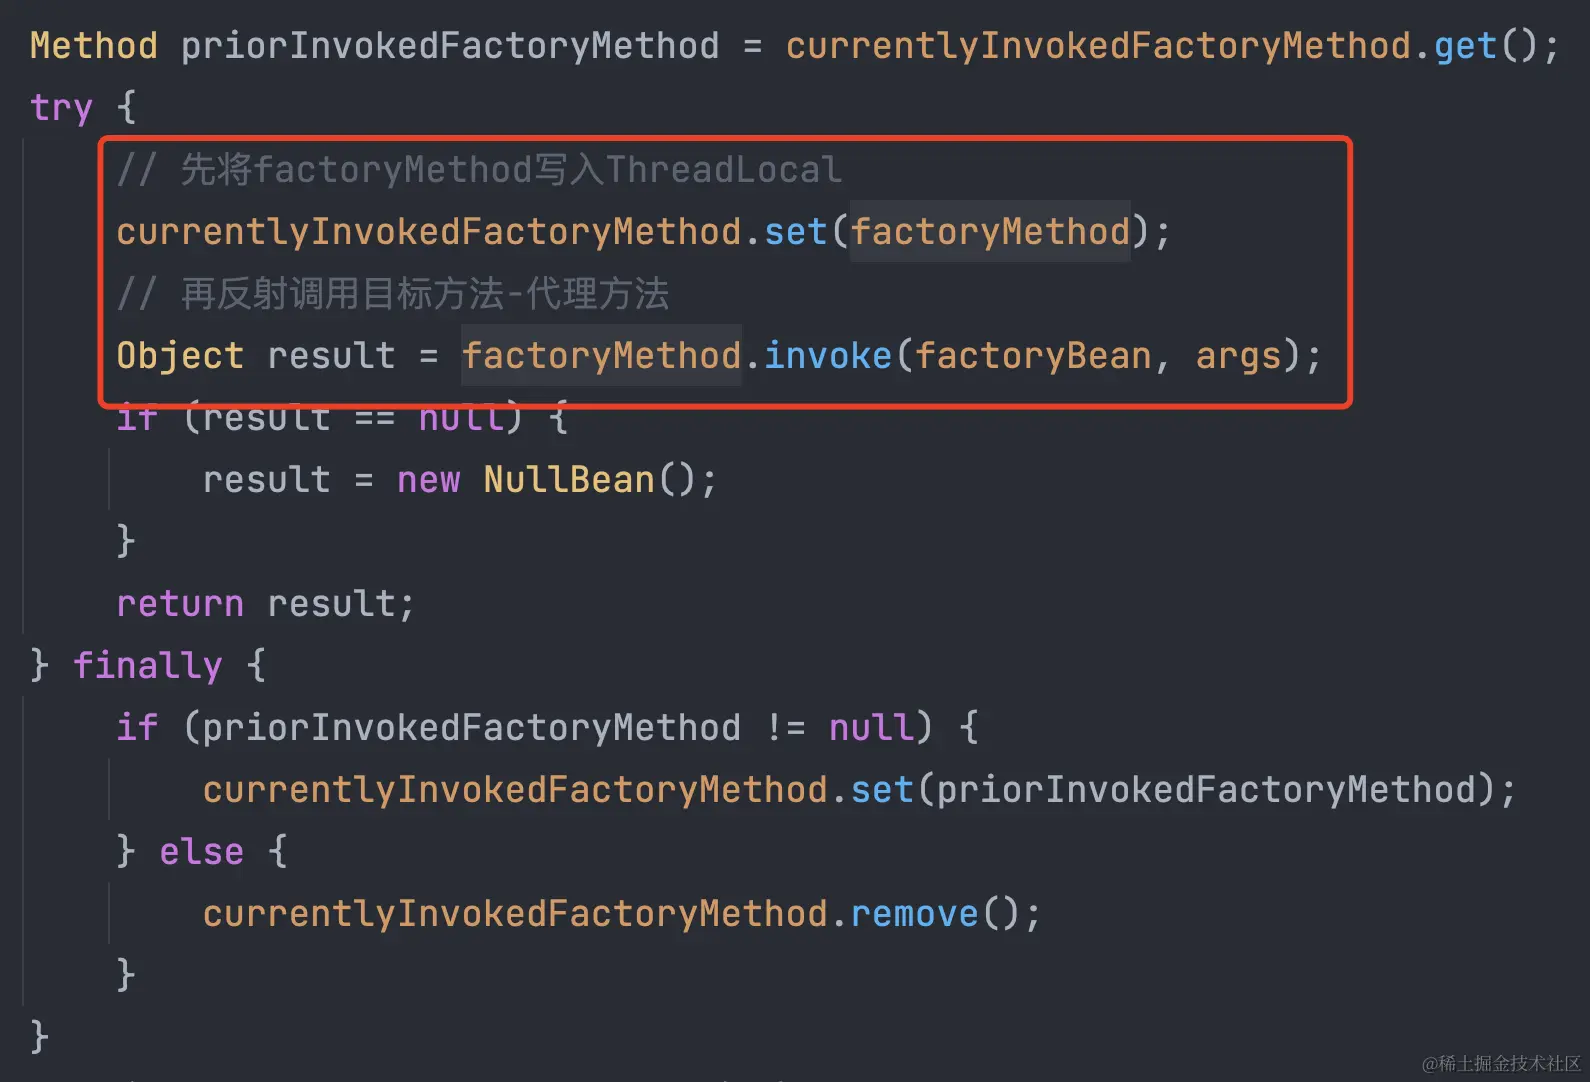Click the 'get' method call on the first line
The image size is (1590, 1082).
pos(1466,46)
